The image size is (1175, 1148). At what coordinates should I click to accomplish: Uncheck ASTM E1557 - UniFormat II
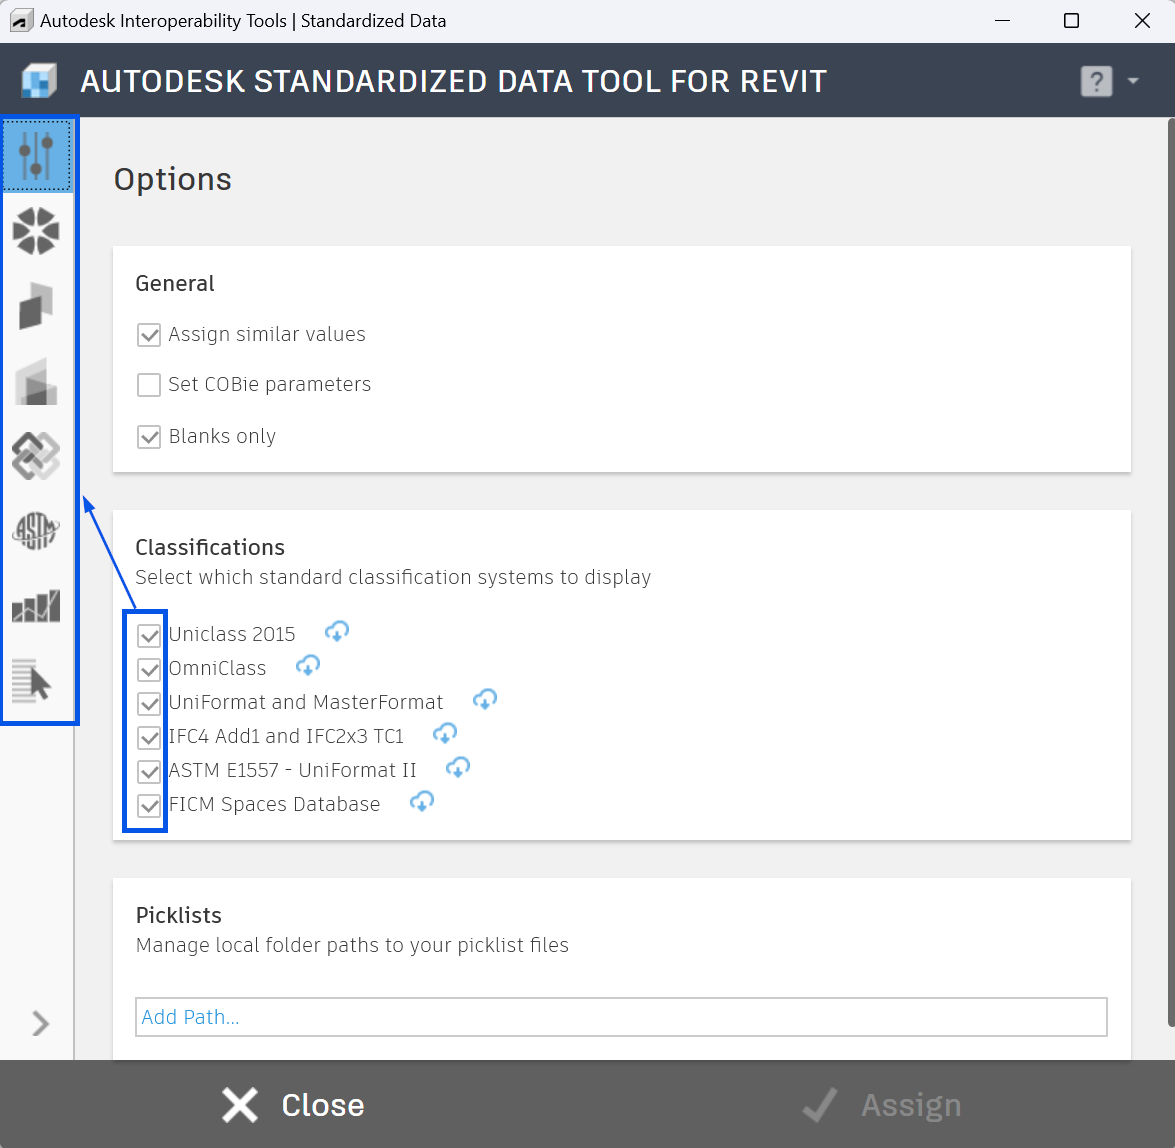pyautogui.click(x=149, y=771)
